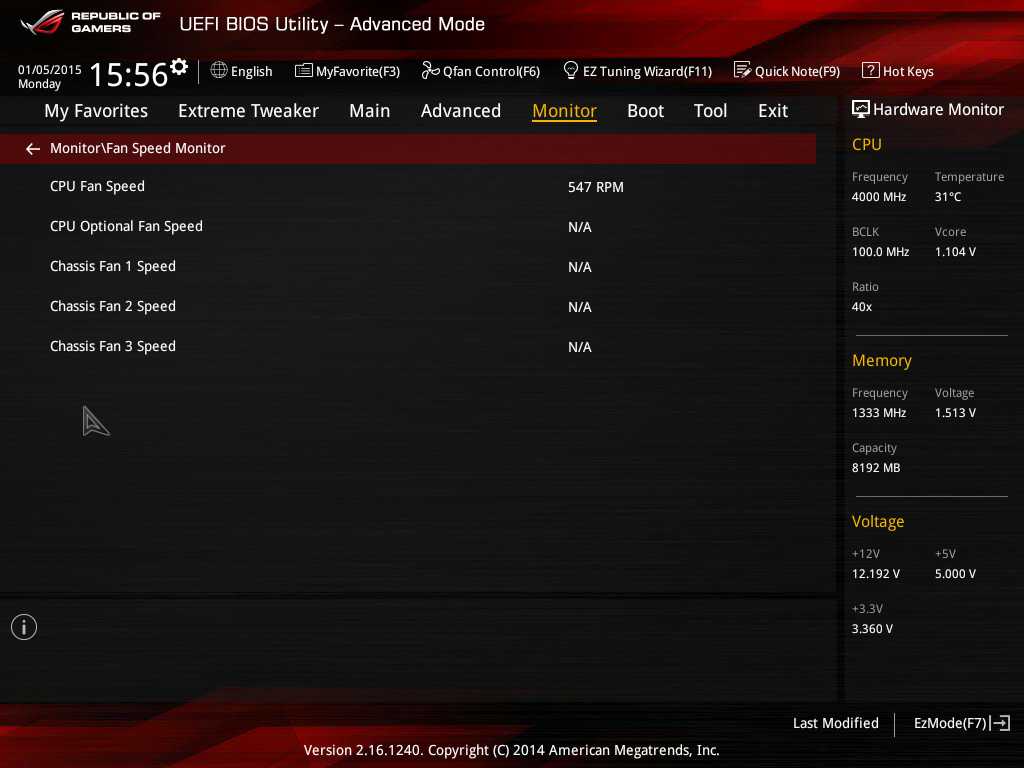1024x768 pixels.
Task: Go to the Main tab
Action: tap(369, 111)
